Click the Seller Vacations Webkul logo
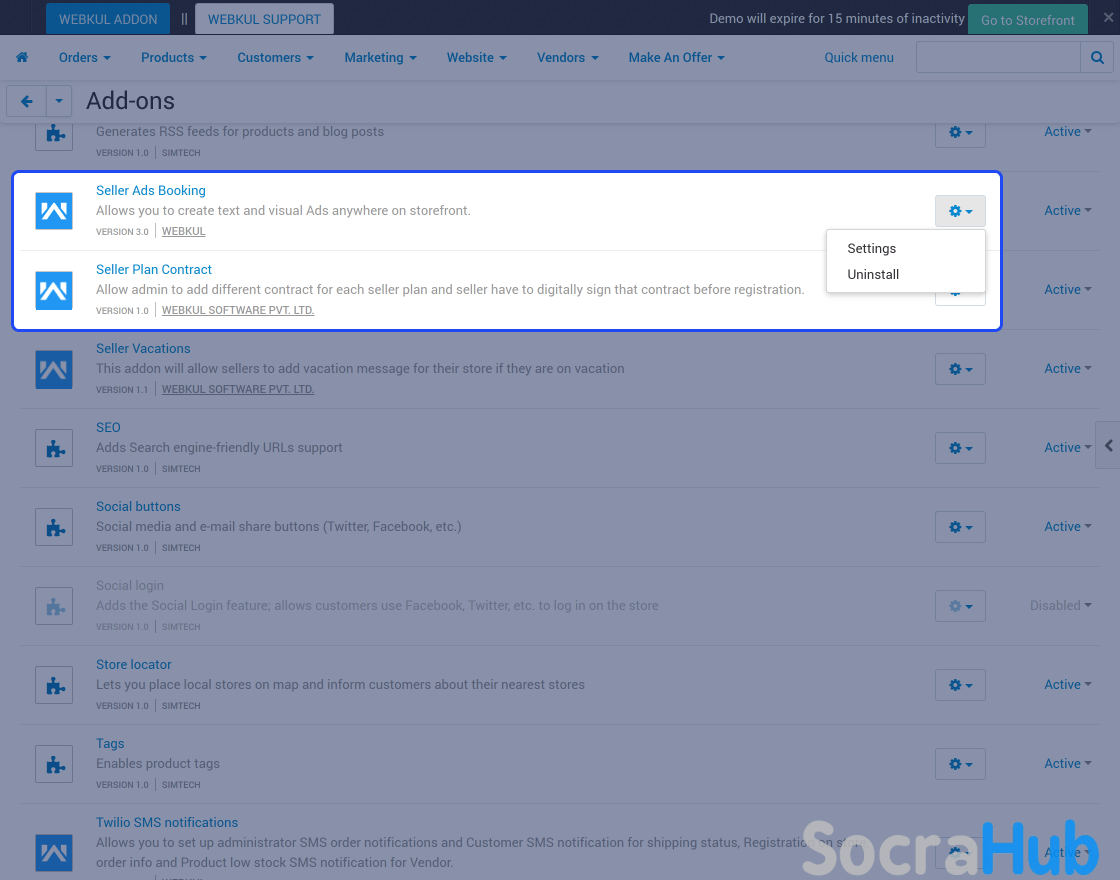 coord(54,369)
